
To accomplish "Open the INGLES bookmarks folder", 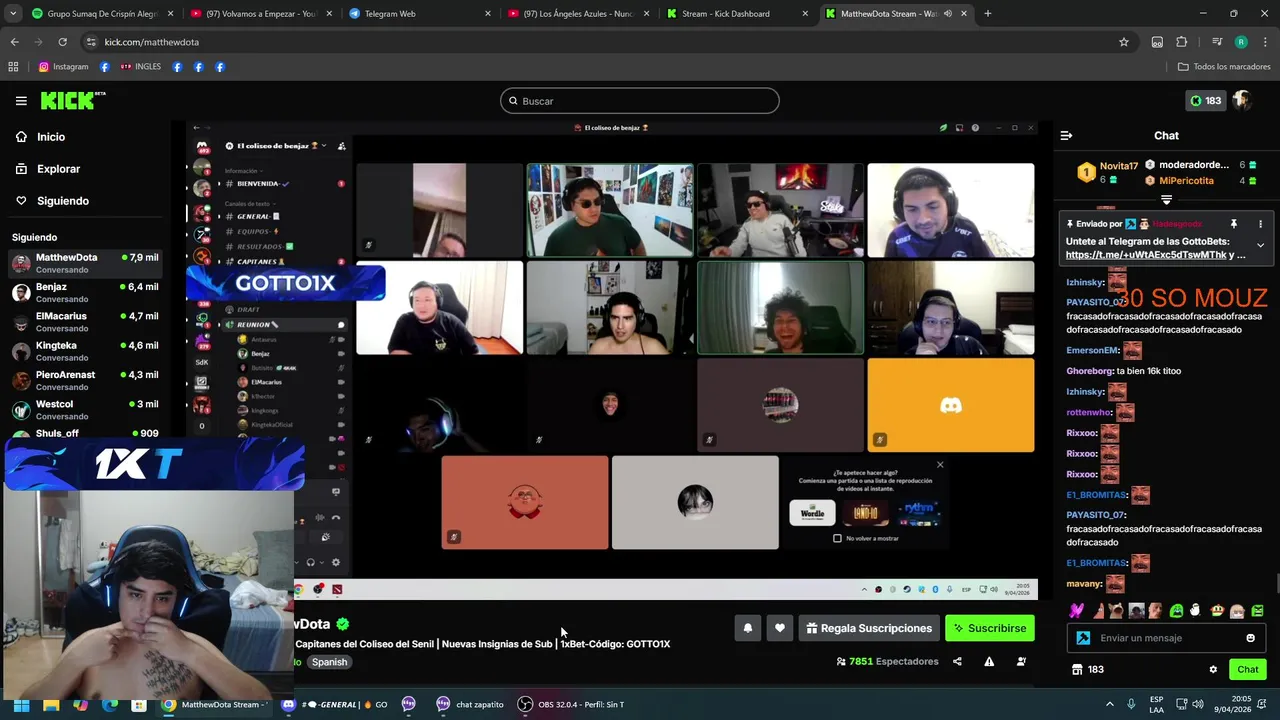I will coord(140,67).
